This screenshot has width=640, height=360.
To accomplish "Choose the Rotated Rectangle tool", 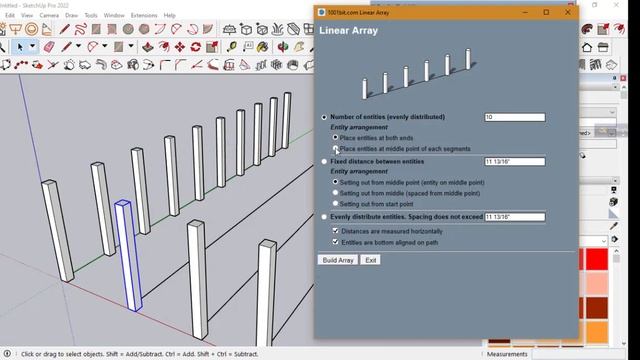I will coord(112,29).
